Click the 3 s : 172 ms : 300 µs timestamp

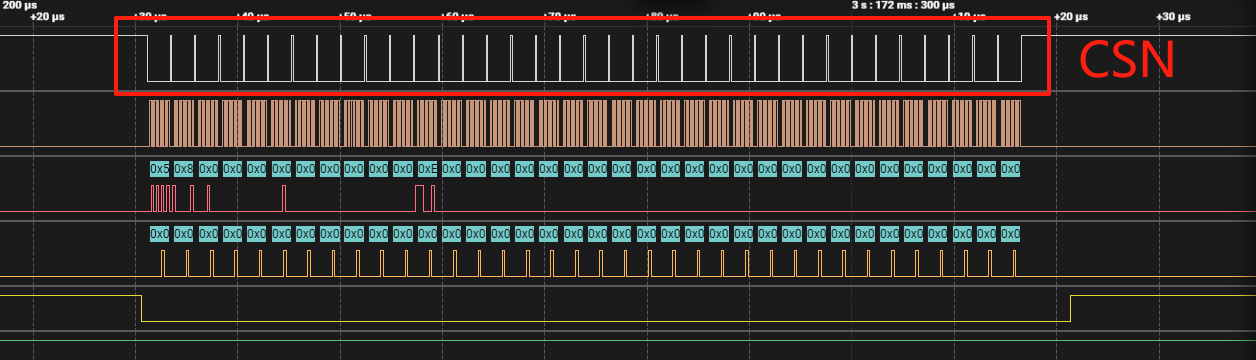(895, 5)
